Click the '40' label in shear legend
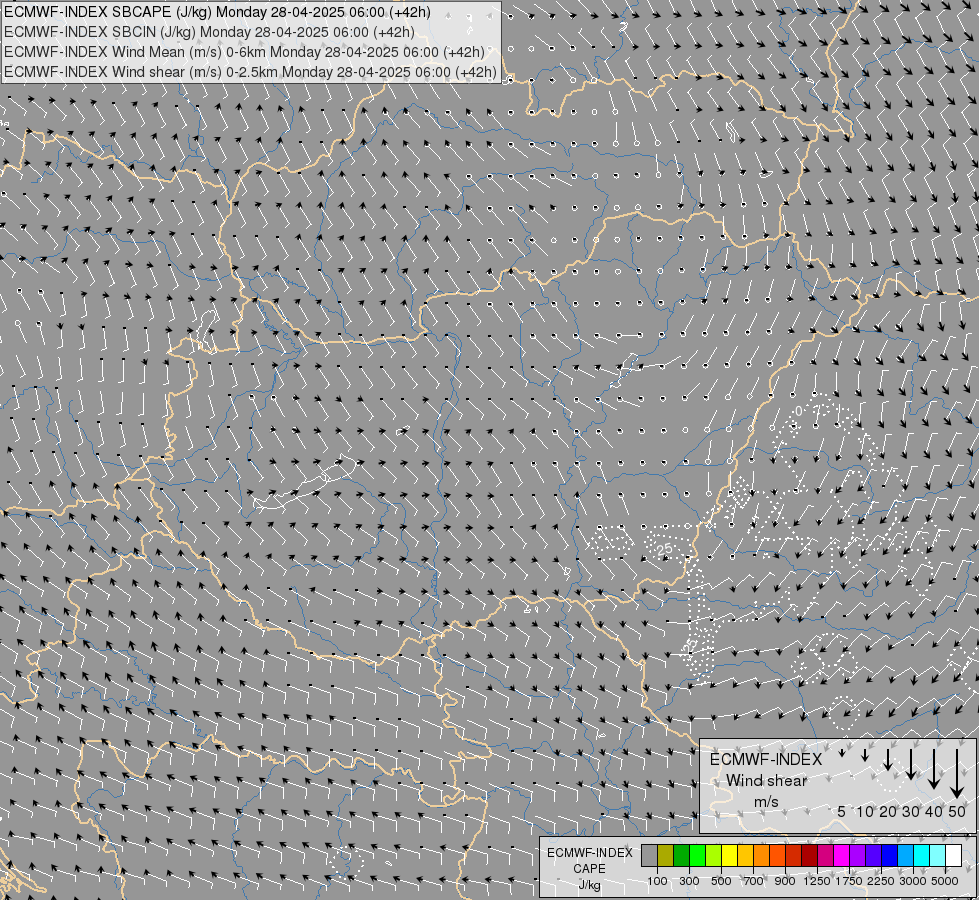This screenshot has height=900, width=979. [x=933, y=811]
